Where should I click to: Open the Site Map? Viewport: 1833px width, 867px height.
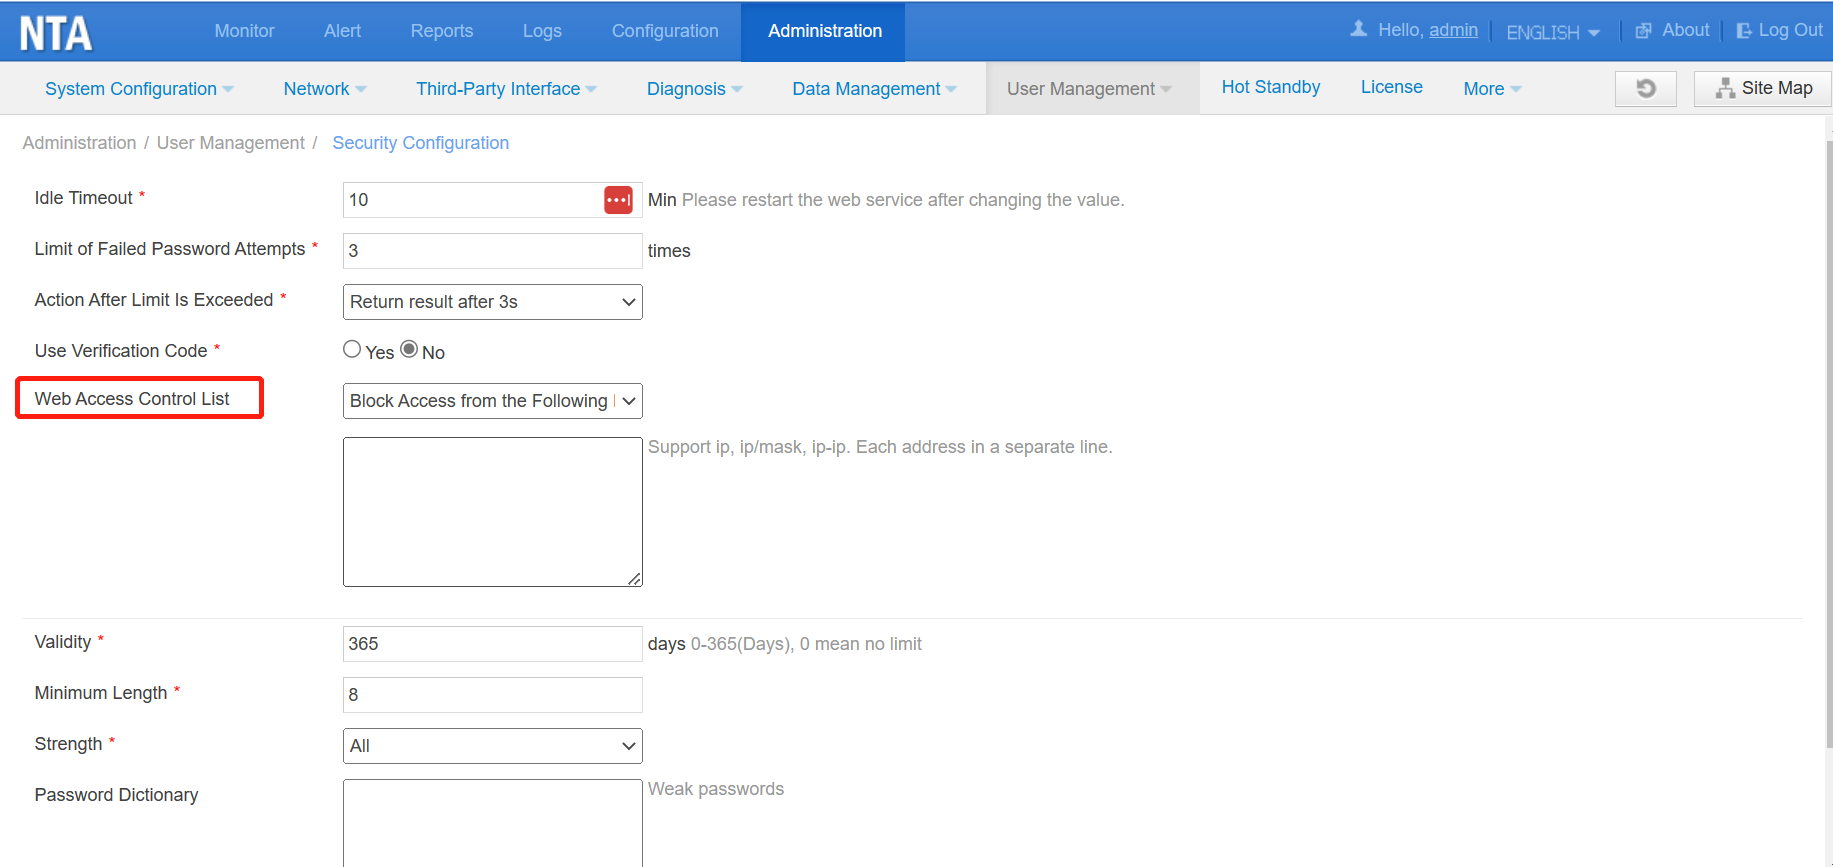(1763, 89)
